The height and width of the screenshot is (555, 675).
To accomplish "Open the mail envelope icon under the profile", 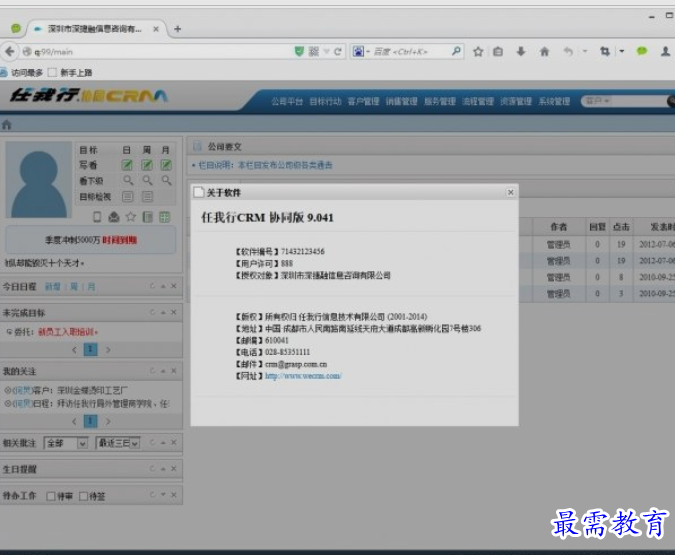I will [114, 217].
